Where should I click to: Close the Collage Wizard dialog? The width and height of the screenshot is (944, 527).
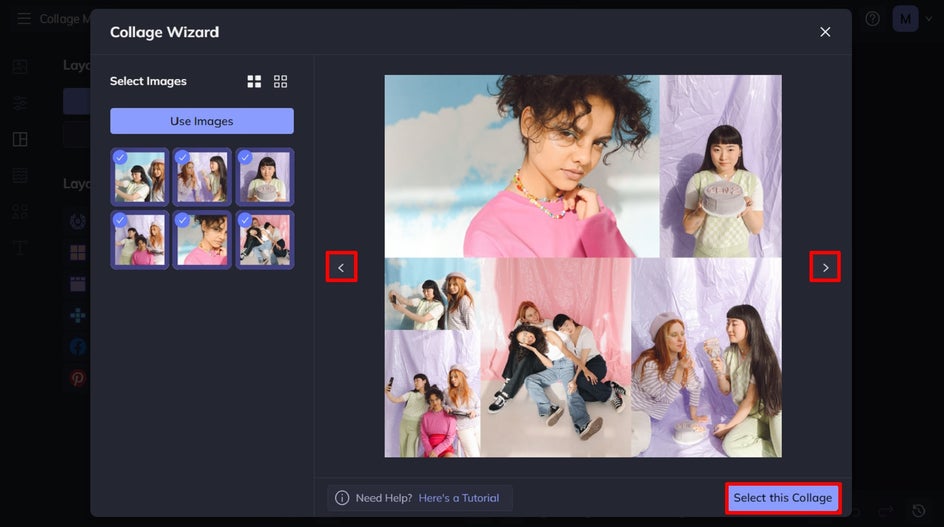coord(825,32)
